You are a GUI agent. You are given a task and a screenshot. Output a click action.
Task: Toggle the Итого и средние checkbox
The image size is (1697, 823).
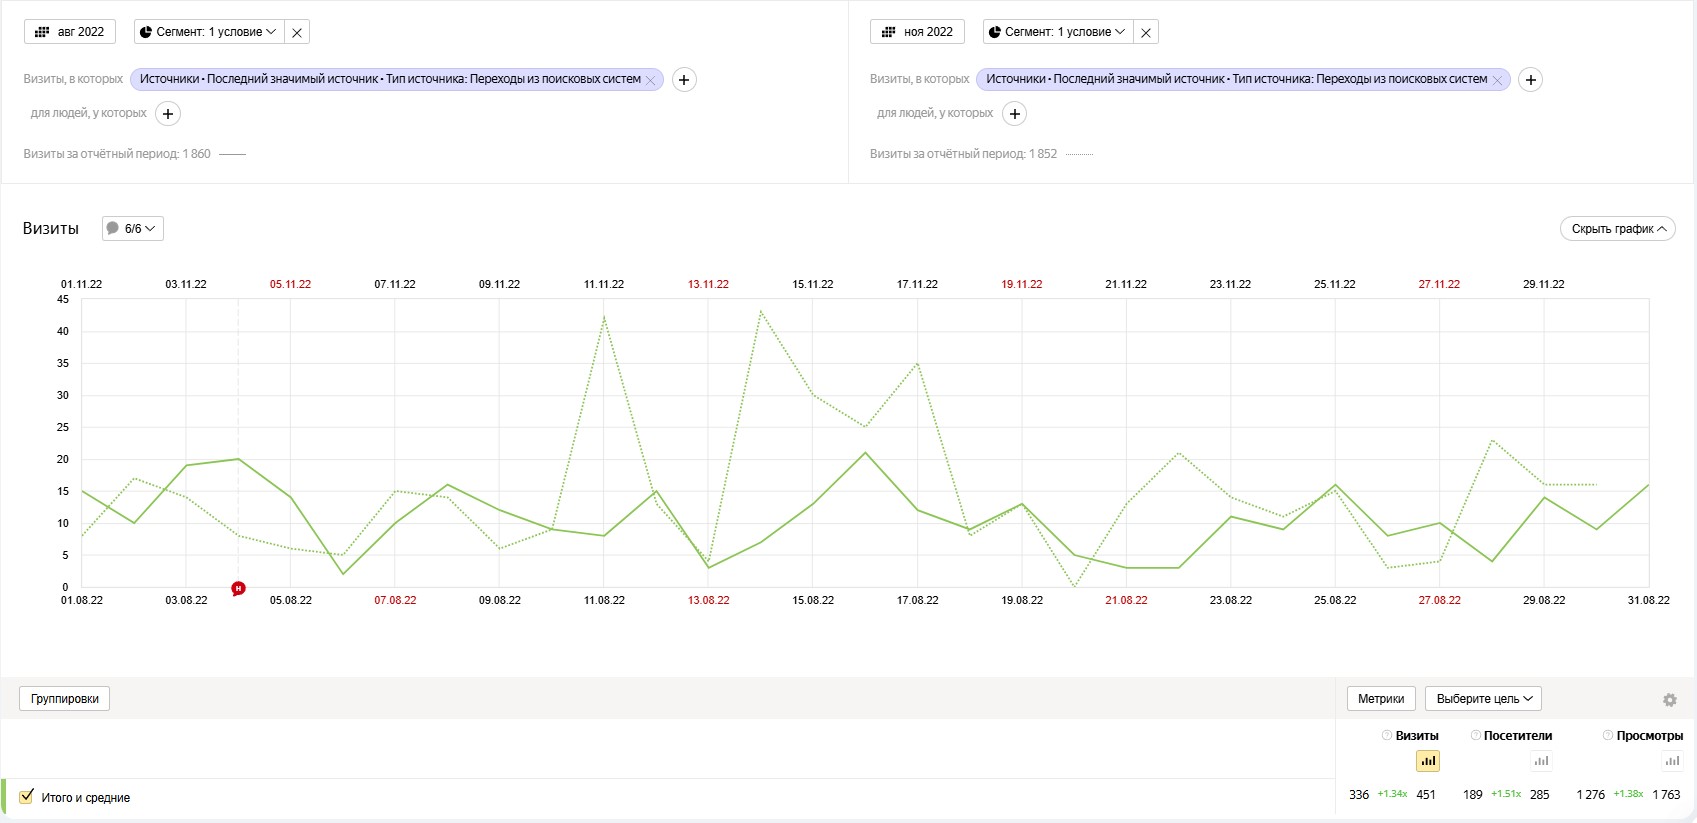click(27, 797)
